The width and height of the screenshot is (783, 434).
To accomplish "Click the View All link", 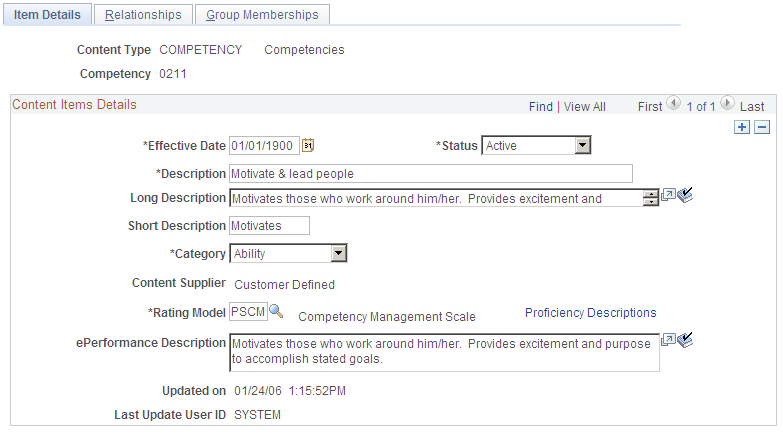I will (585, 107).
